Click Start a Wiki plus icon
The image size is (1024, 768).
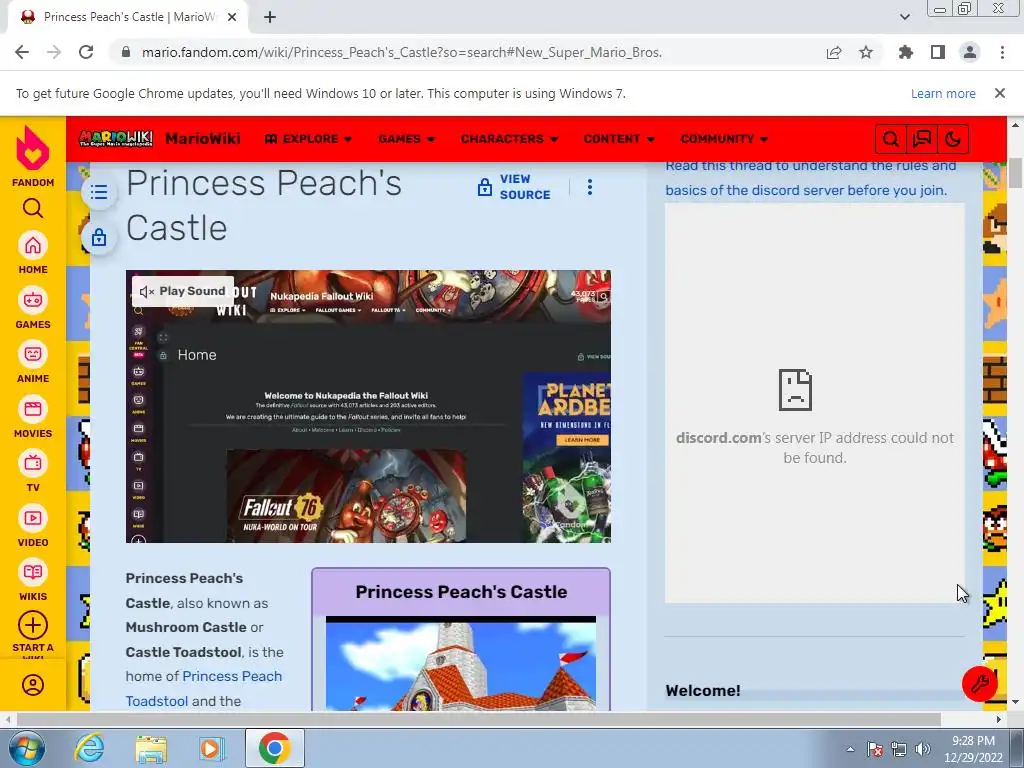(x=33, y=625)
